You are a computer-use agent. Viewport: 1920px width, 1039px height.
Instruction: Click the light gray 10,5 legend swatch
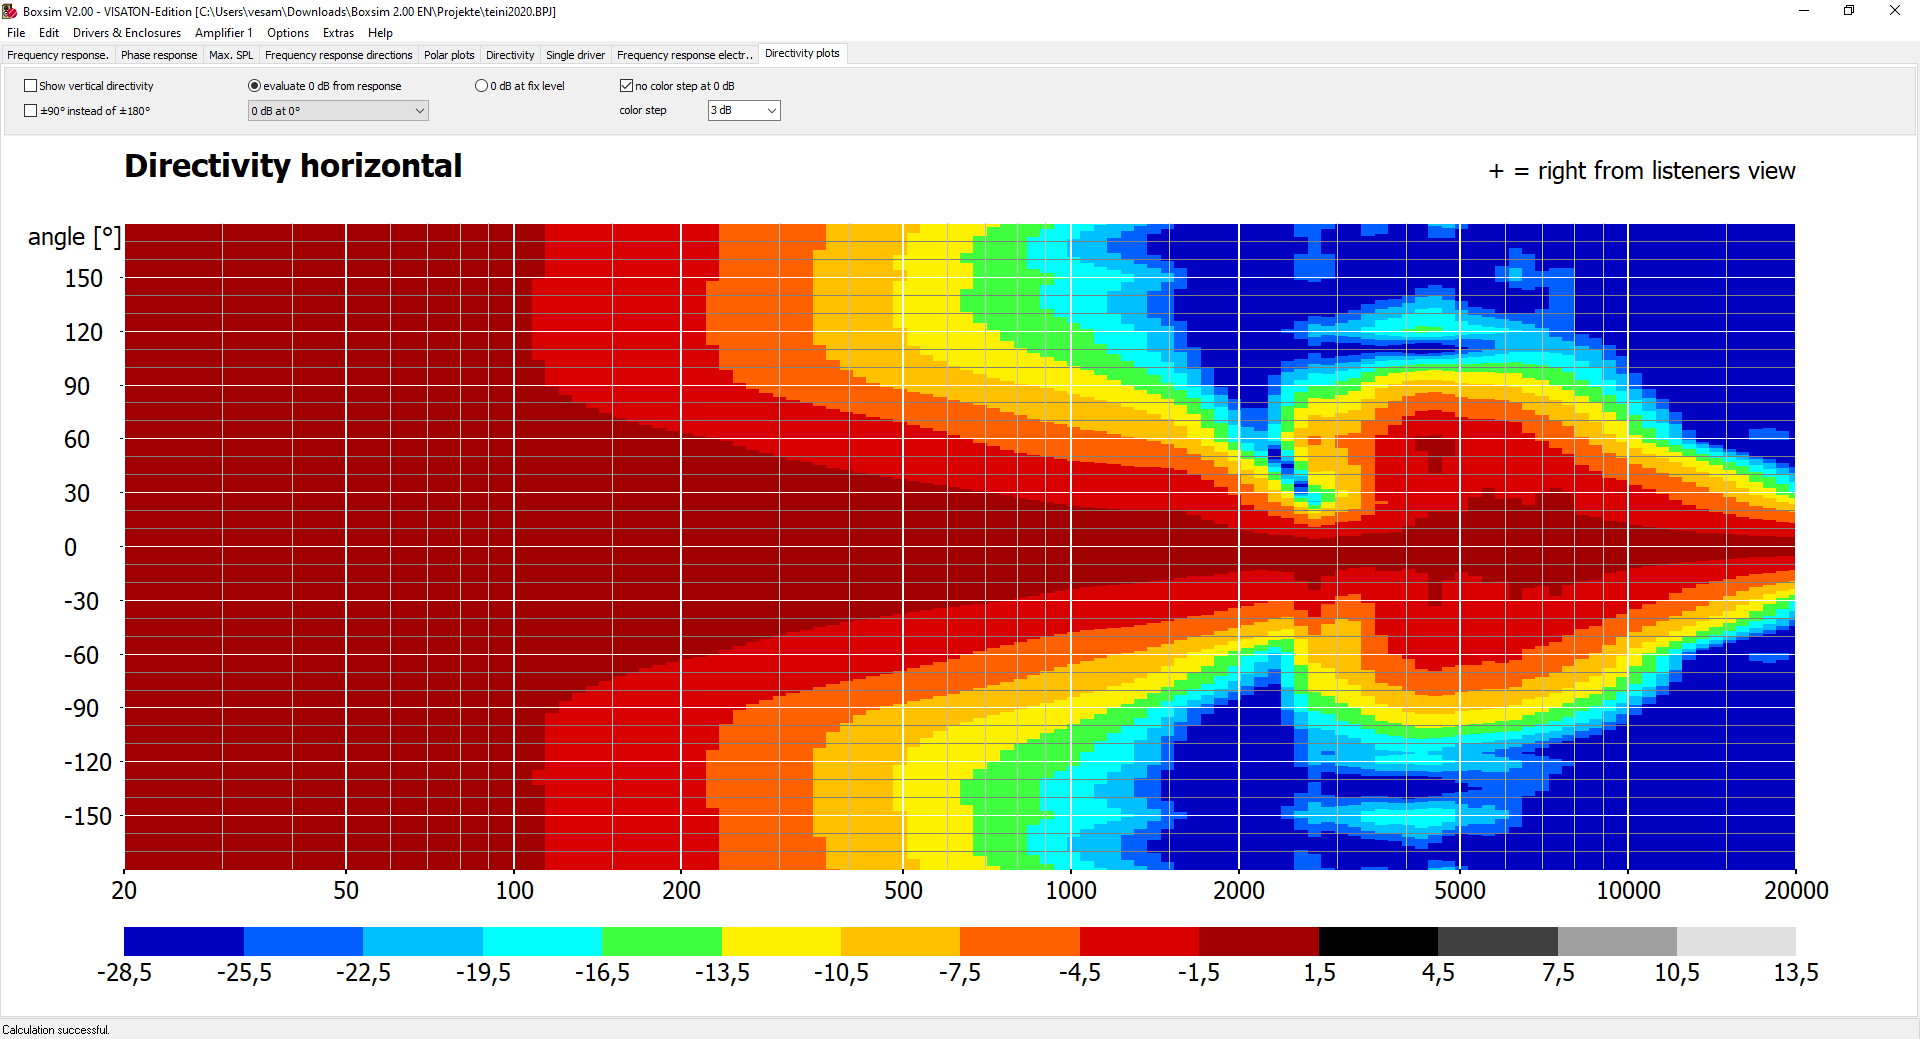click(x=1736, y=941)
